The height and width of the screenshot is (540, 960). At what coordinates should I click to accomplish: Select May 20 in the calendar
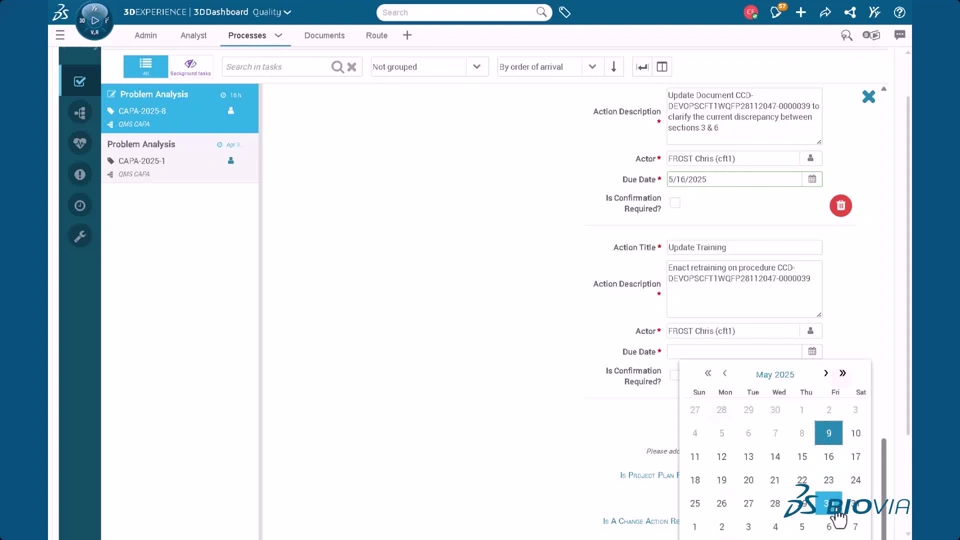[x=748, y=480]
